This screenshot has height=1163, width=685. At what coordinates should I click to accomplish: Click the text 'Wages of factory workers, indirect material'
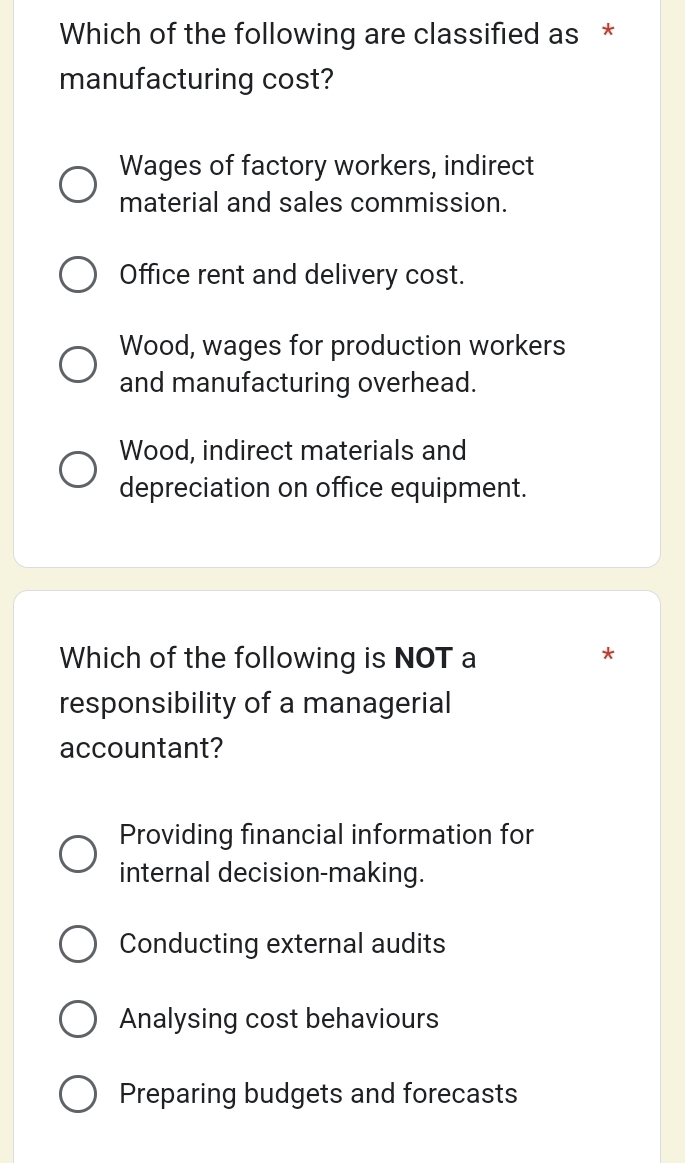(x=326, y=184)
